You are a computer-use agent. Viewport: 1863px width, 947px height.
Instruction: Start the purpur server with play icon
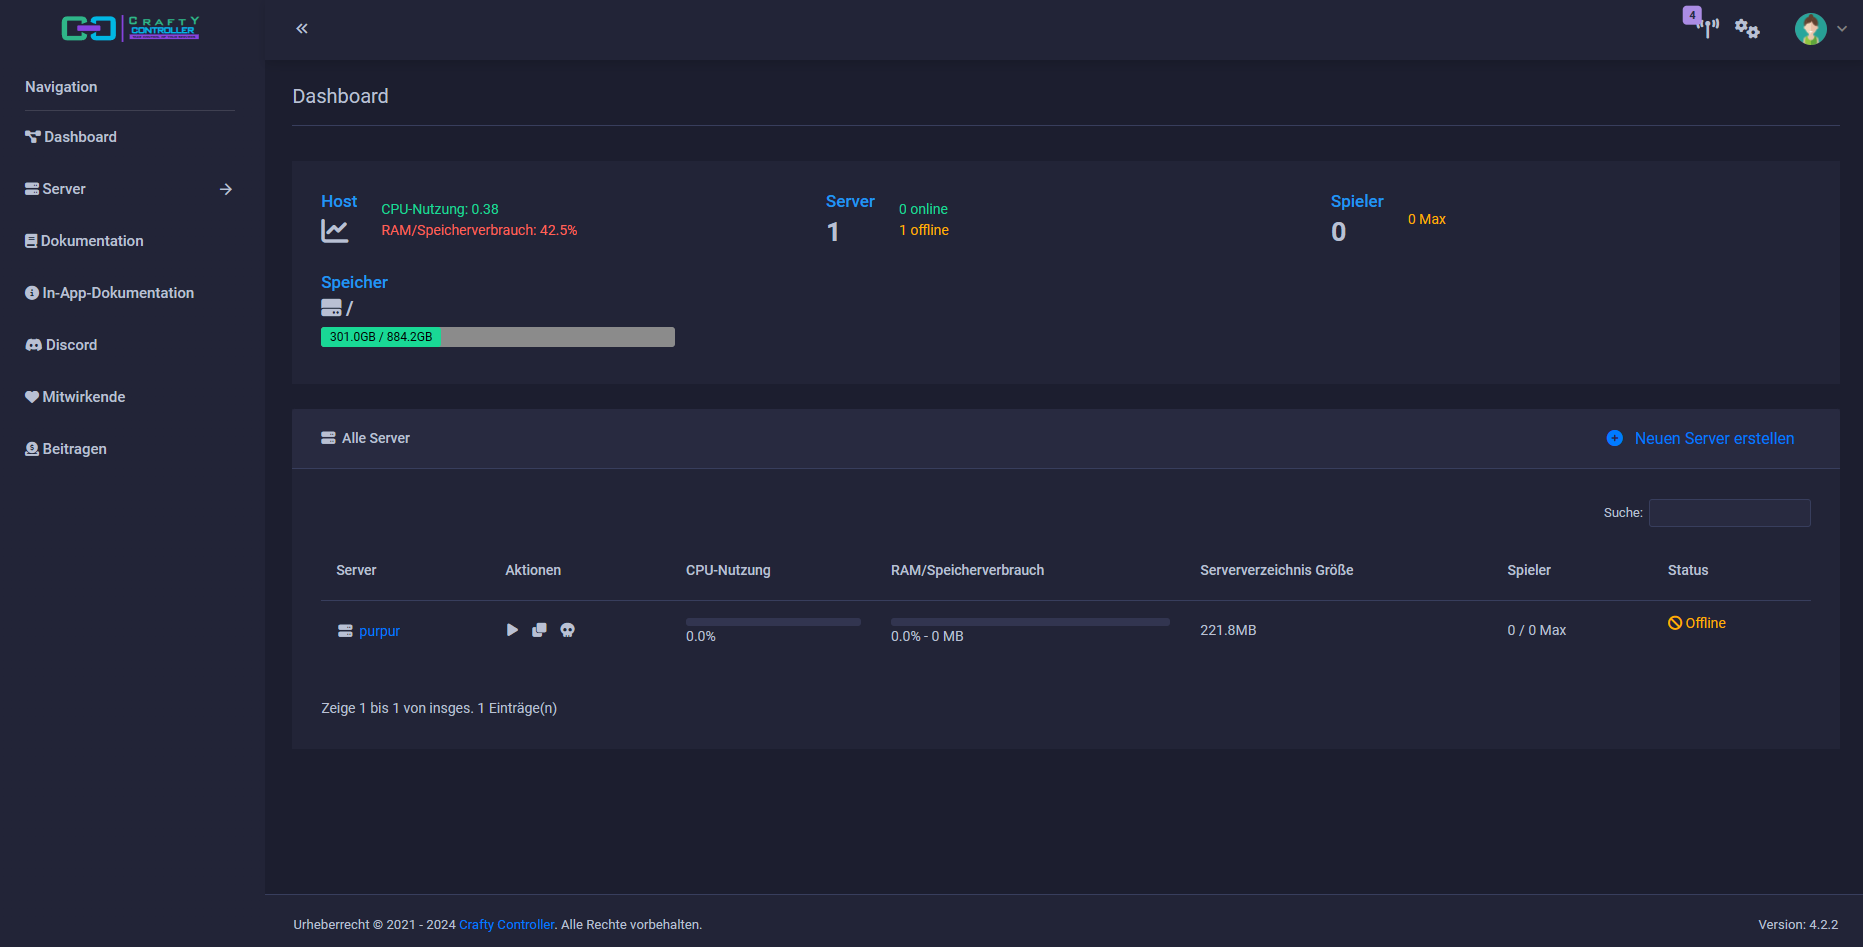click(x=512, y=630)
